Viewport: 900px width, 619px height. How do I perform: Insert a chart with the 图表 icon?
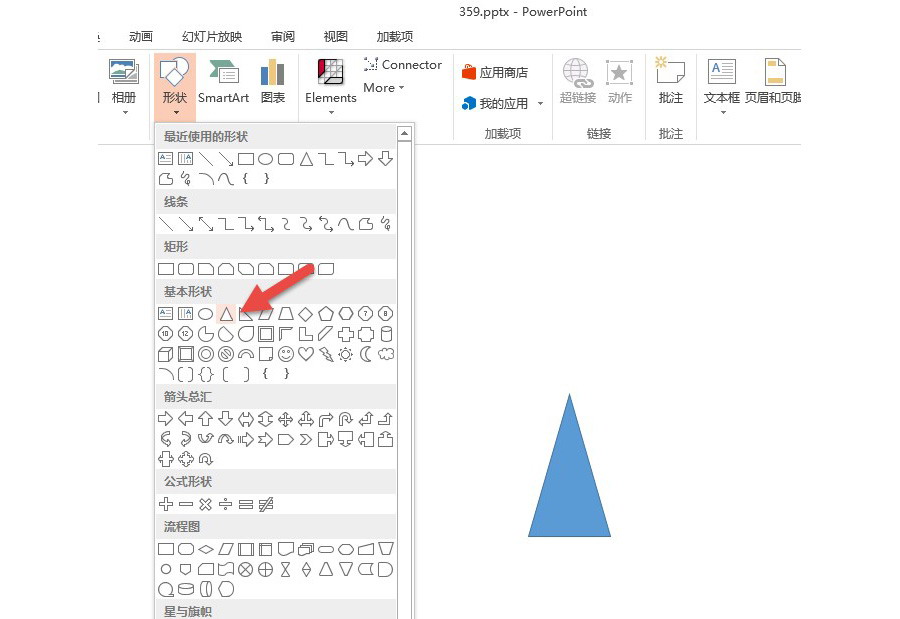coord(272,81)
